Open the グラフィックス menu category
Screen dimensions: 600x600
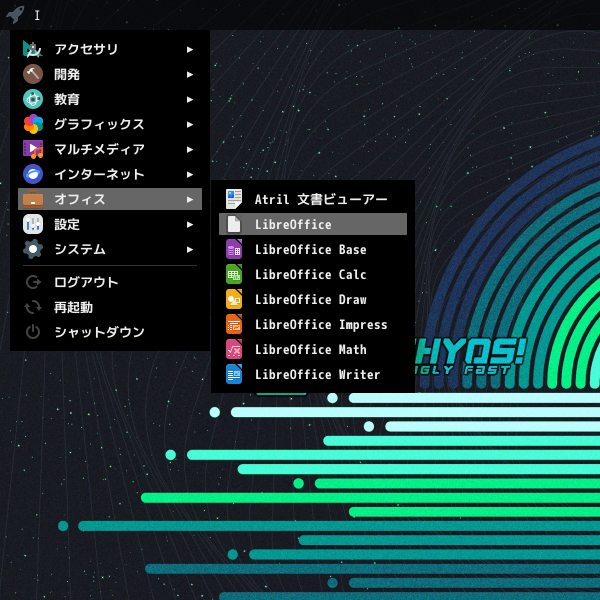click(110, 124)
